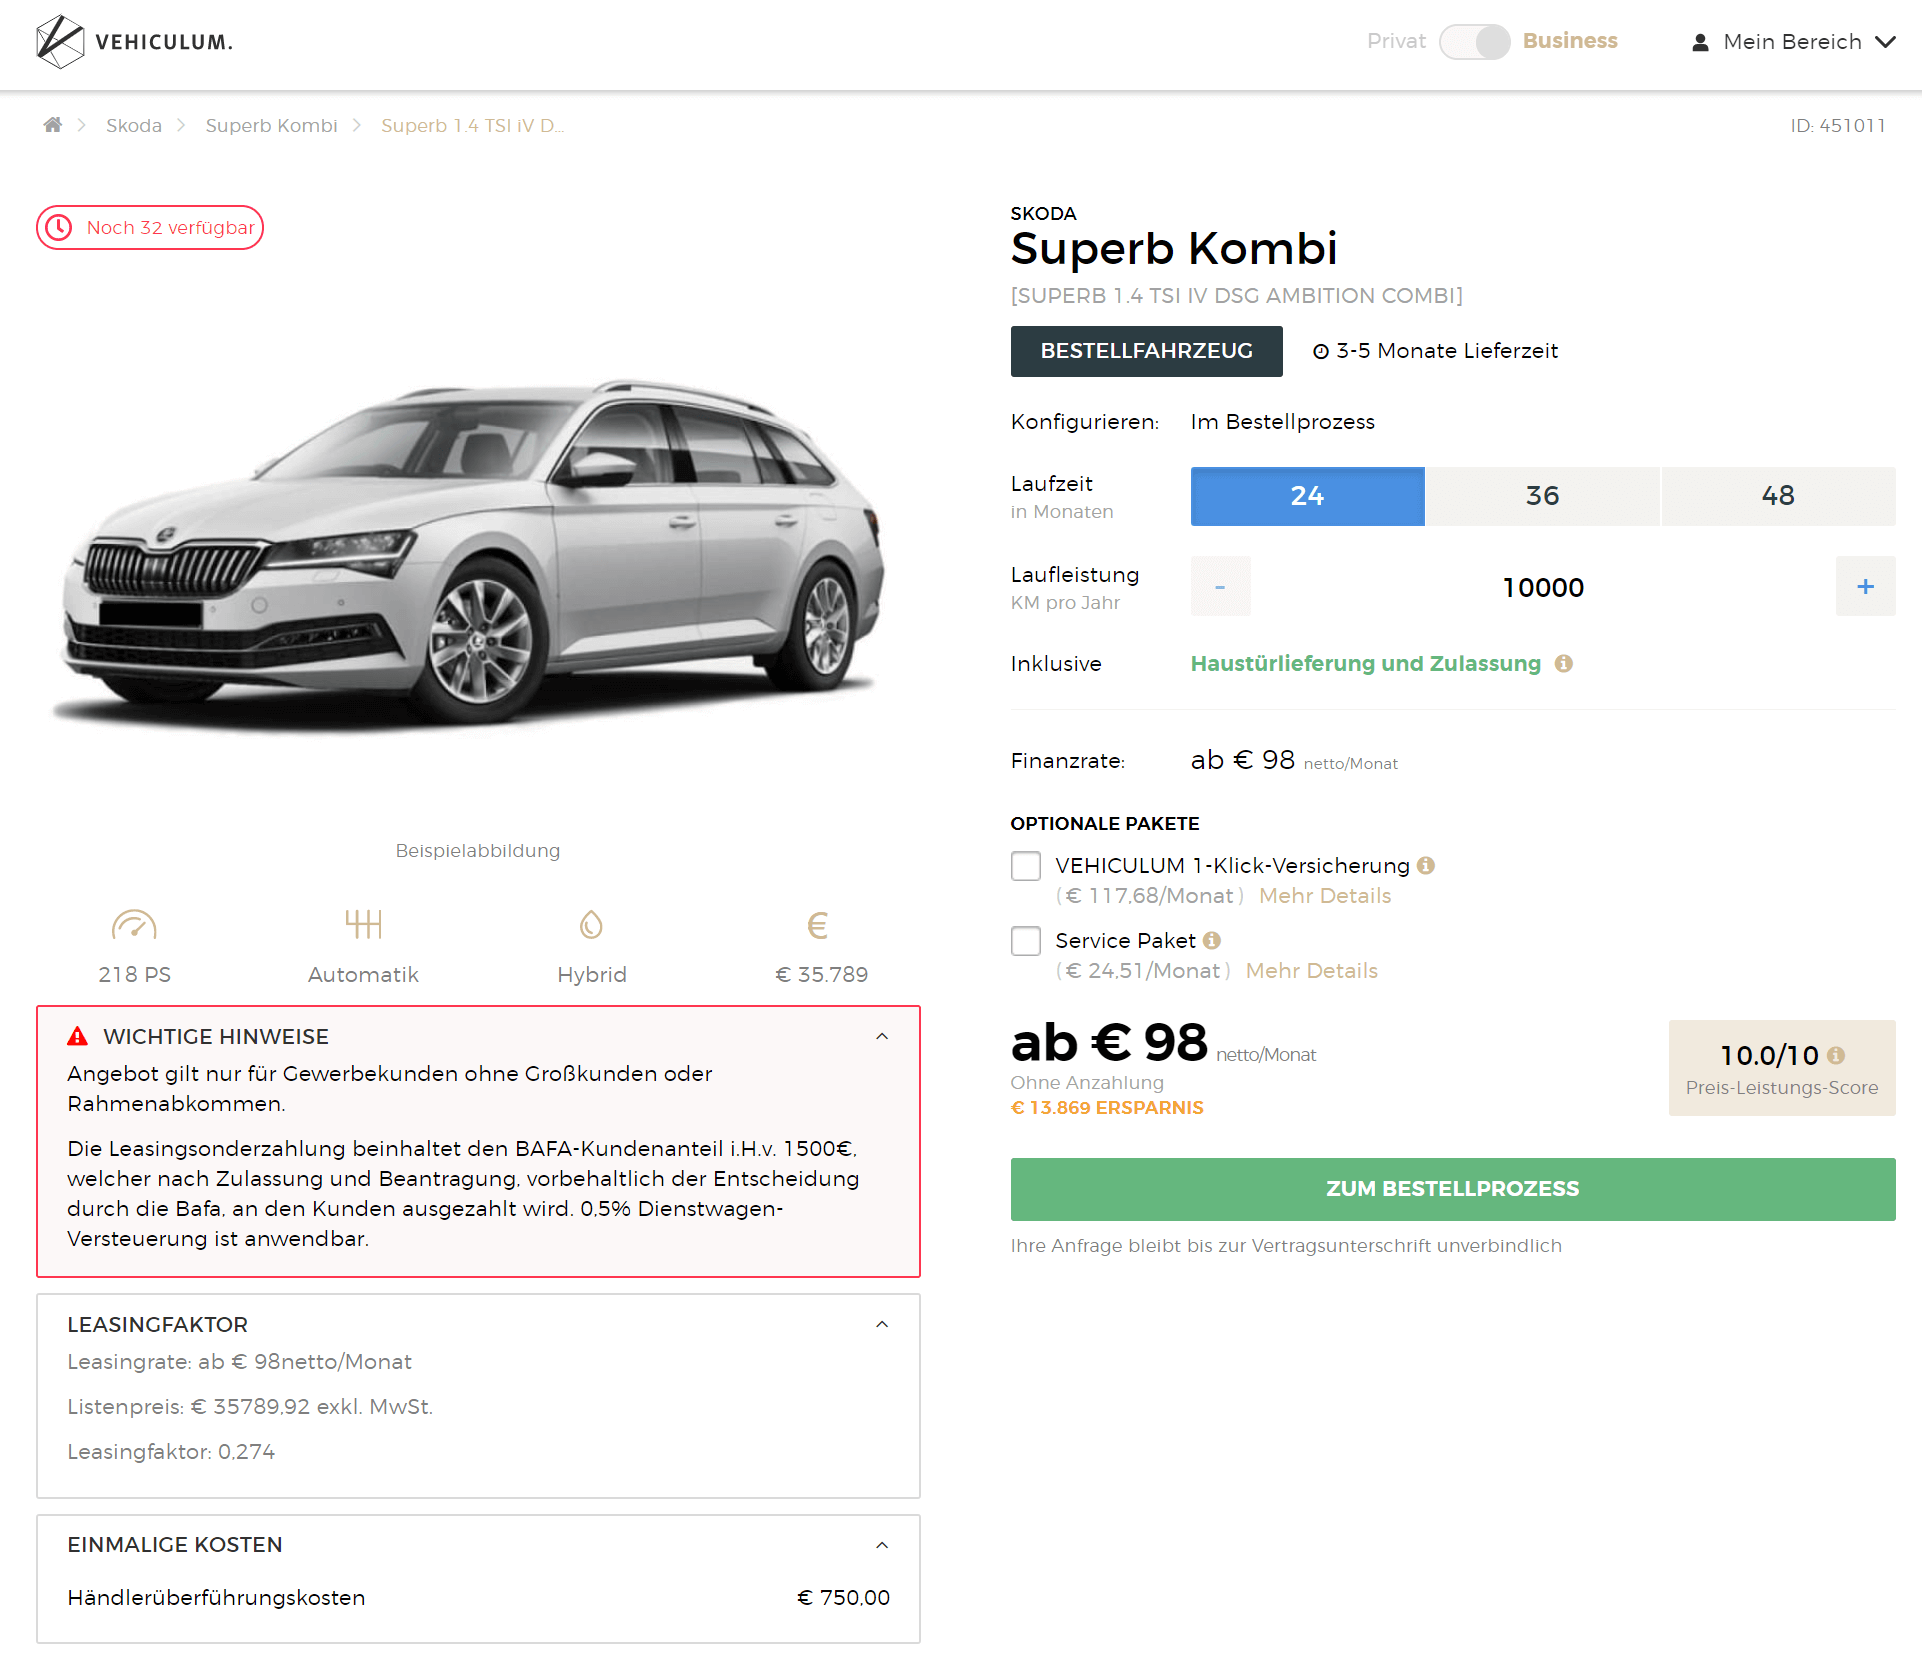Image resolution: width=1922 pixels, height=1666 pixels.
Task: Open info icon next to Service Paket
Action: pyautogui.click(x=1212, y=941)
